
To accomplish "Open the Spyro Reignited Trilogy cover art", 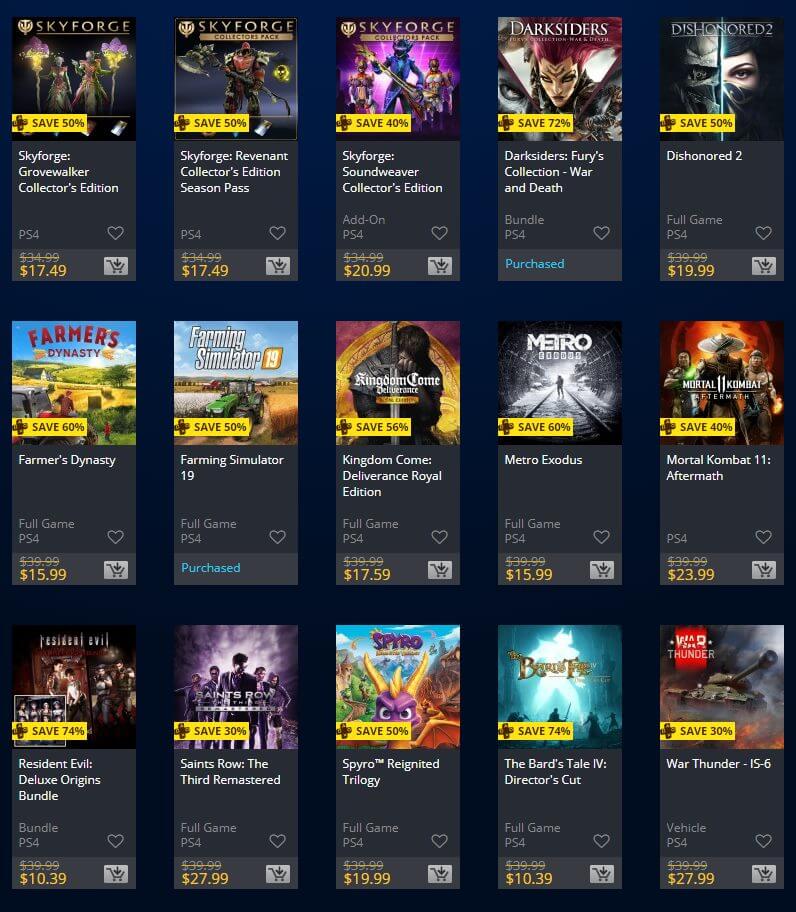I will [x=398, y=686].
